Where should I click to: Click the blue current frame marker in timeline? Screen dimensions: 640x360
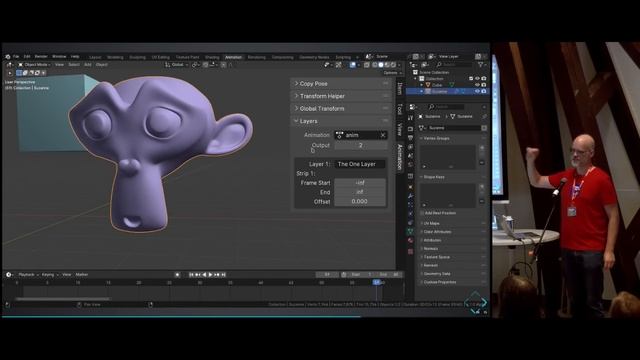(377, 282)
